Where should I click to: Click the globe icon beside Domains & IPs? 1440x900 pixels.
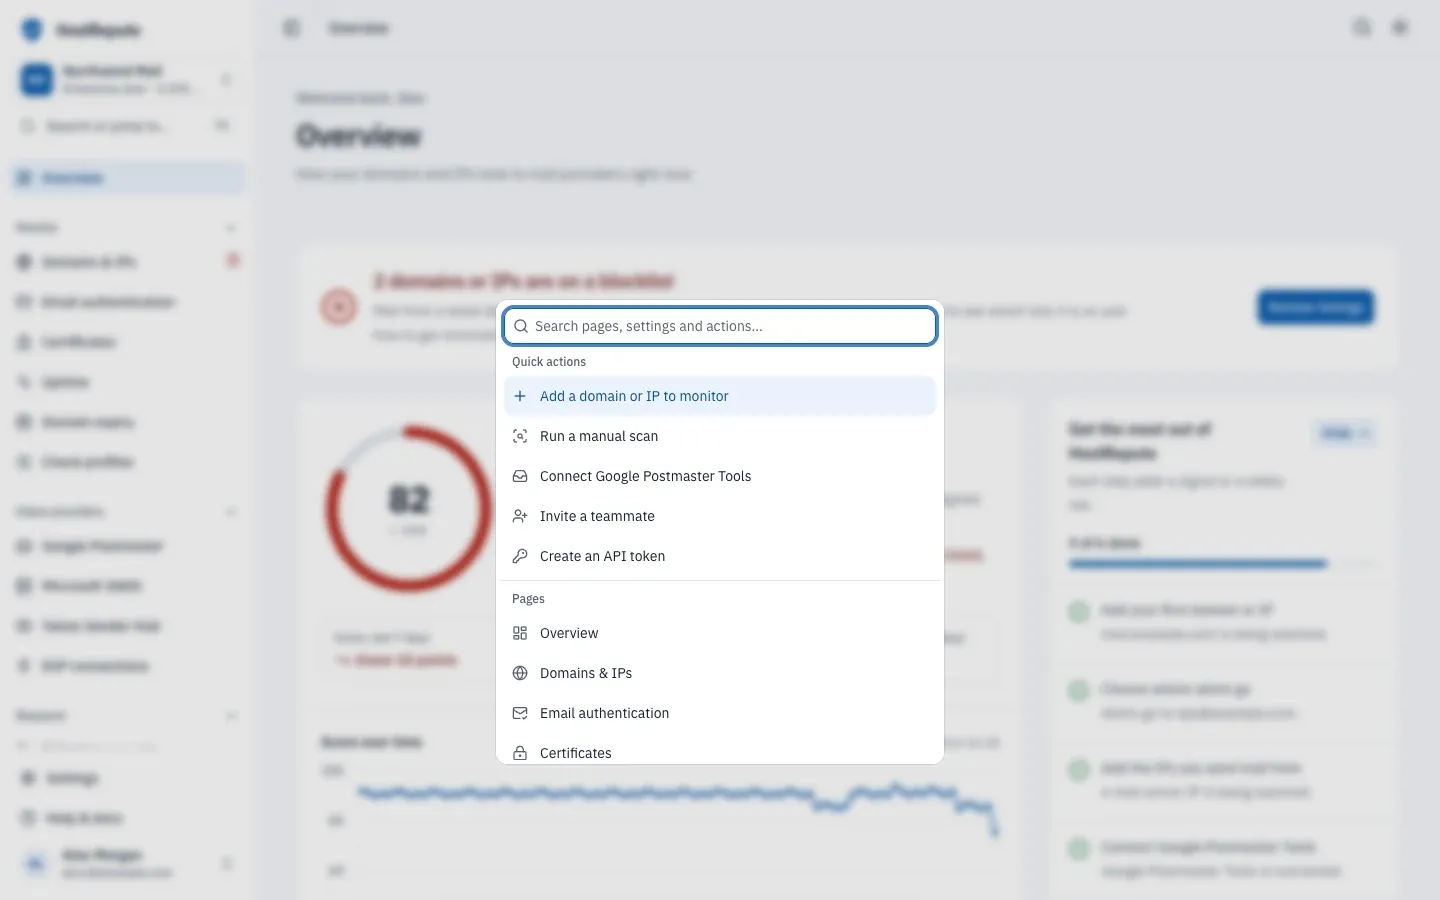click(x=520, y=673)
